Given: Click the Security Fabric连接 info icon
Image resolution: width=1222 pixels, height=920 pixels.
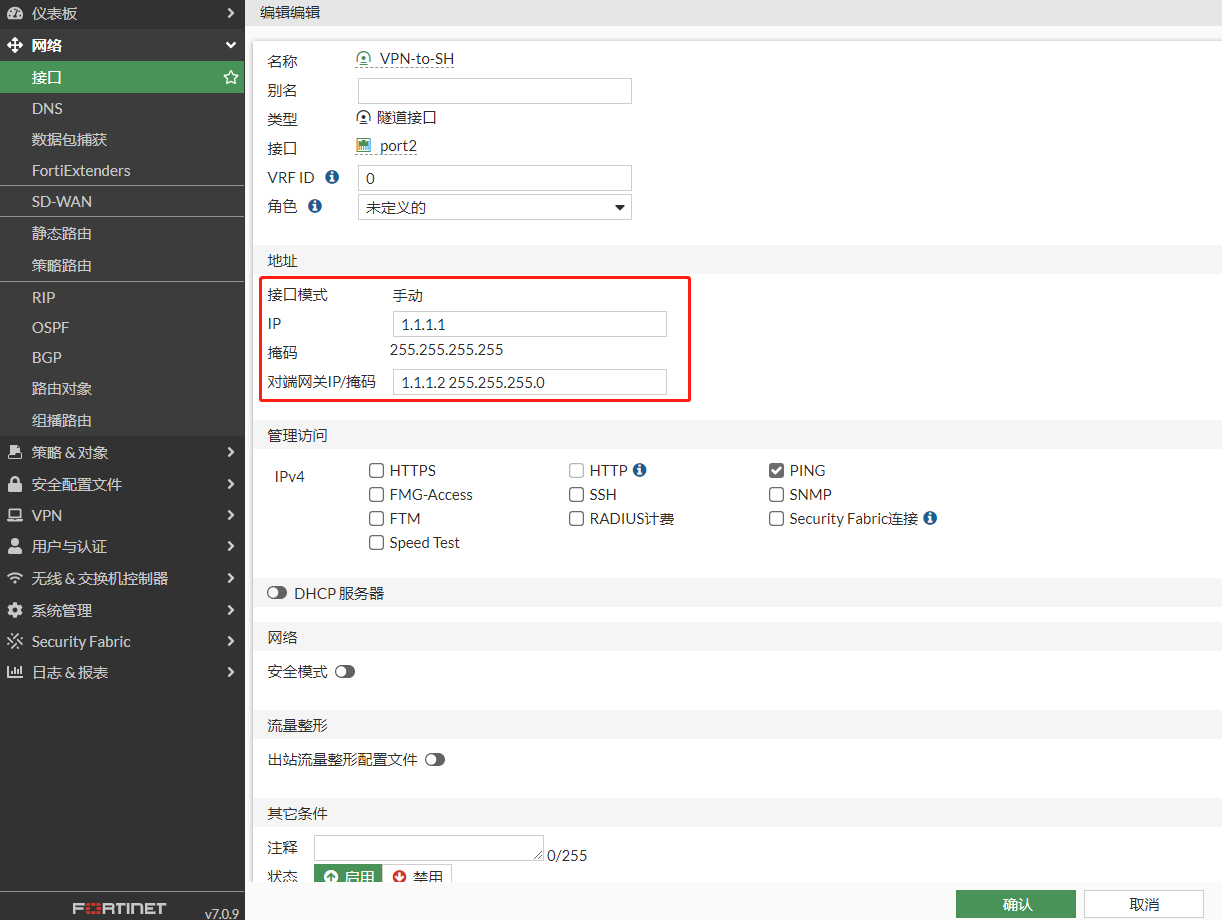Looking at the screenshot, I should 930,518.
